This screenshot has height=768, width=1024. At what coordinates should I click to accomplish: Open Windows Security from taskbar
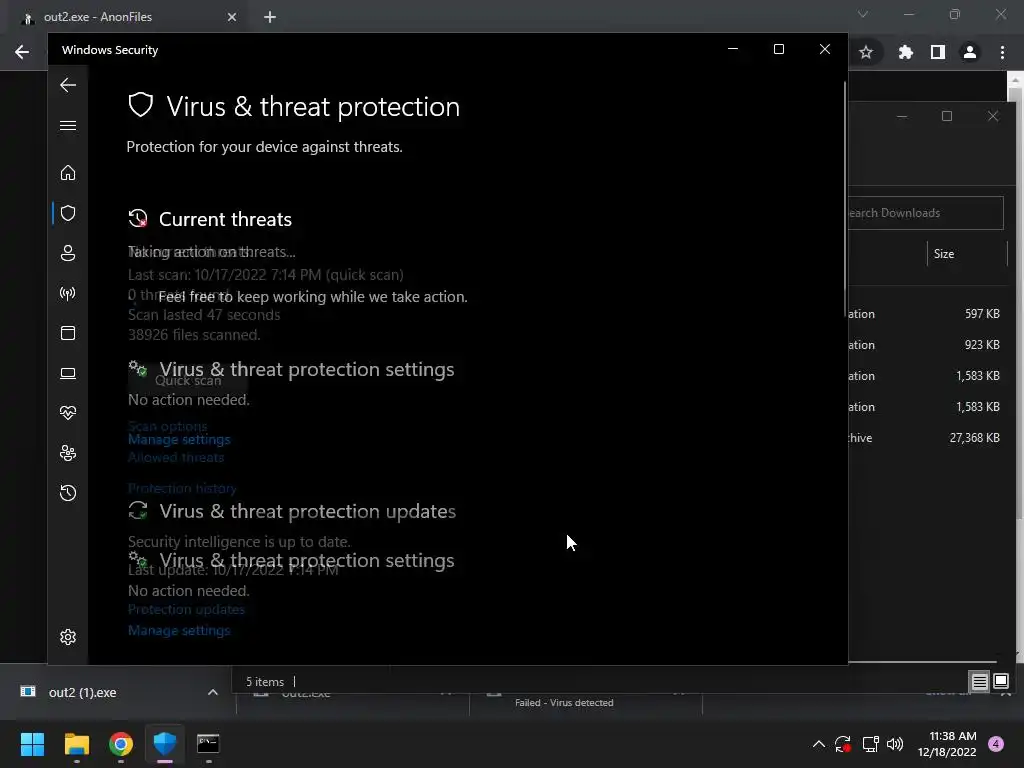coord(165,744)
